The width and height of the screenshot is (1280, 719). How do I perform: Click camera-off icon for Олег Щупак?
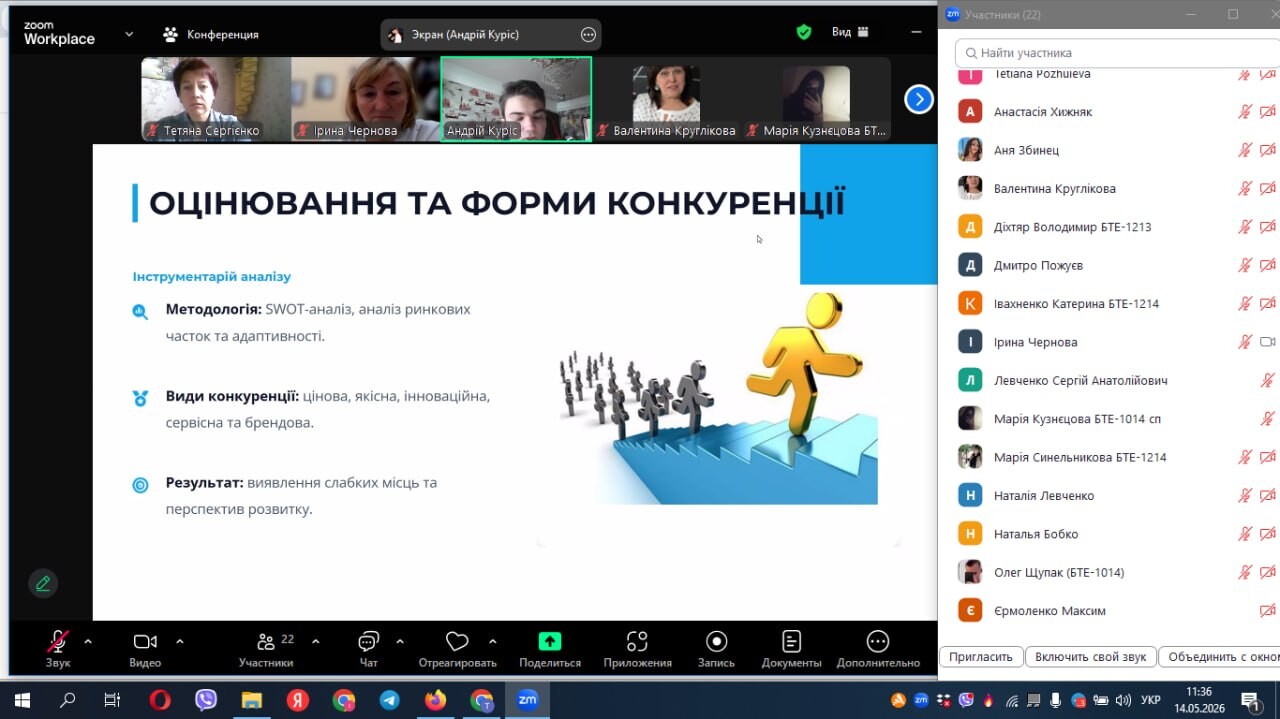point(1268,572)
